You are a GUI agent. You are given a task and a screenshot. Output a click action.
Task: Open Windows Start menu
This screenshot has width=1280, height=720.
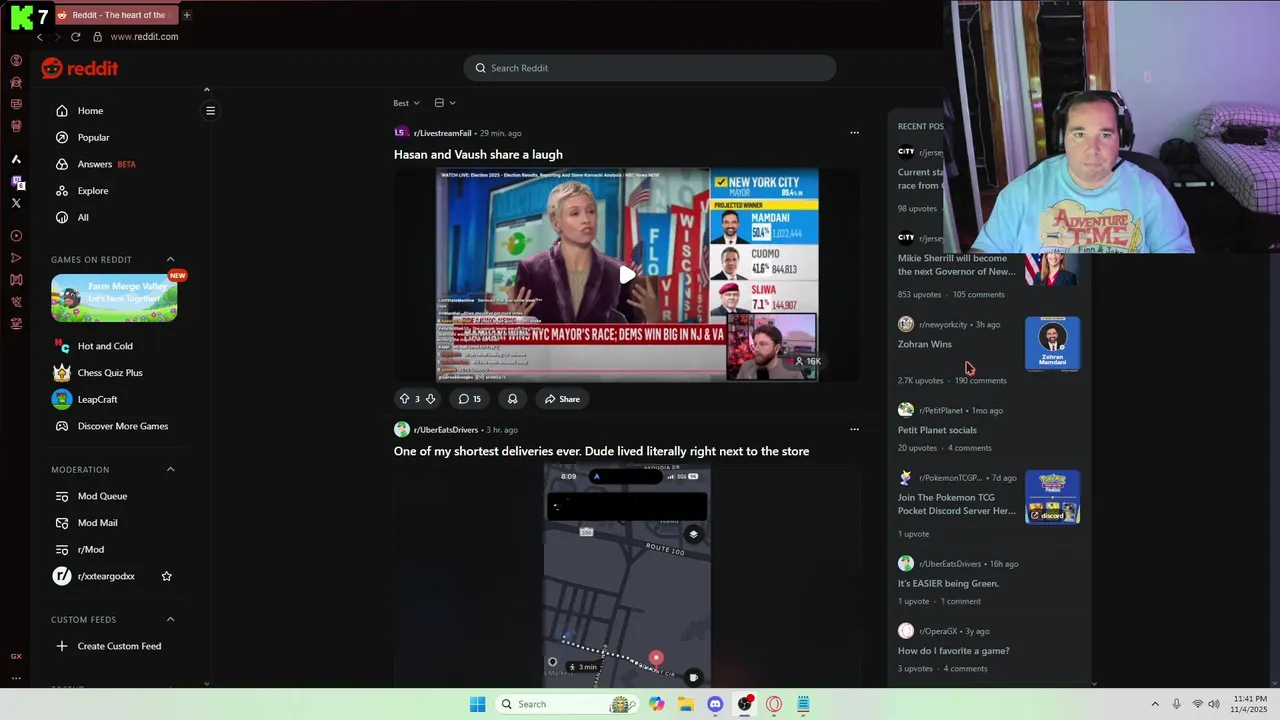[x=478, y=704]
